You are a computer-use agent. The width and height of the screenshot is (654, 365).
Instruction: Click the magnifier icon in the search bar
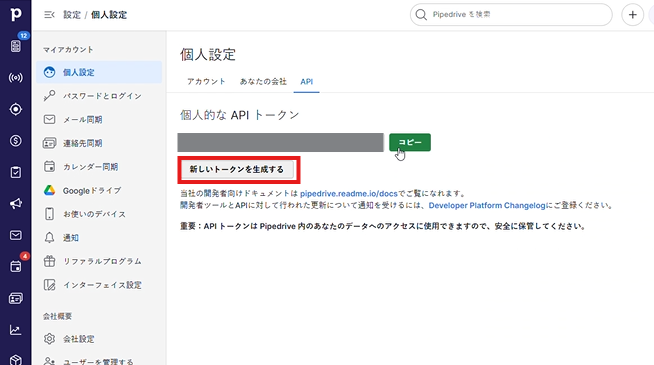pyautogui.click(x=421, y=15)
